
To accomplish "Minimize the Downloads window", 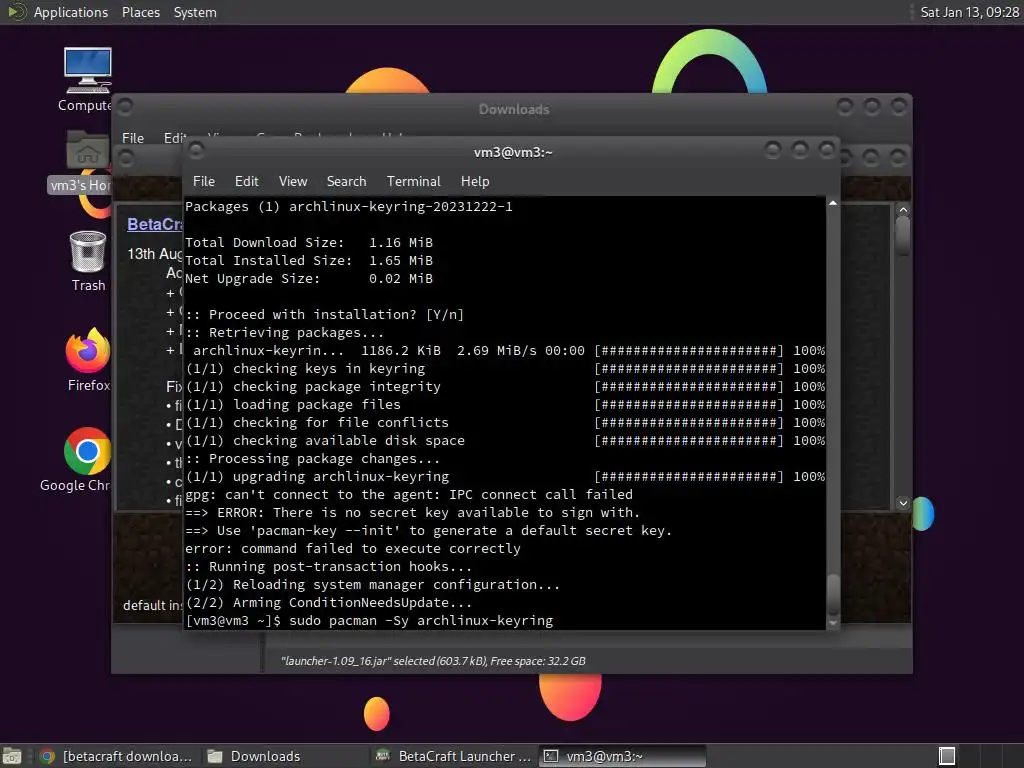I will click(x=844, y=106).
